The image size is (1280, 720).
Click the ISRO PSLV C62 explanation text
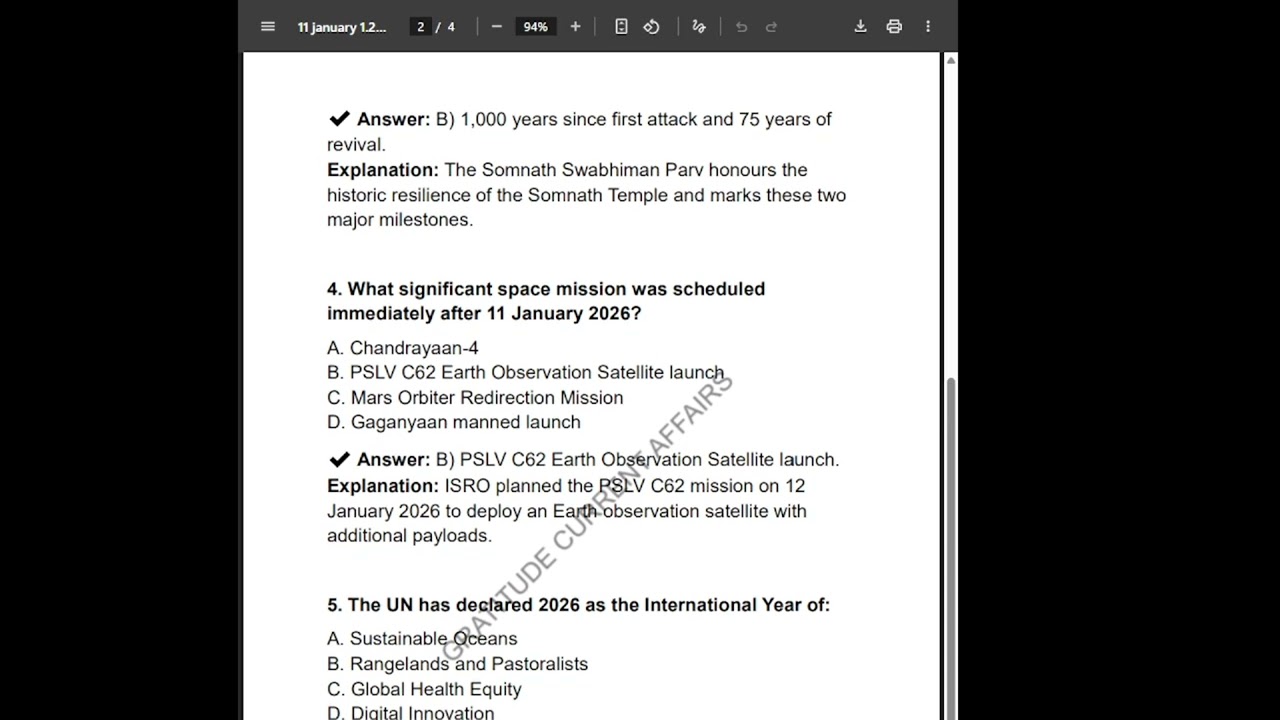click(567, 510)
